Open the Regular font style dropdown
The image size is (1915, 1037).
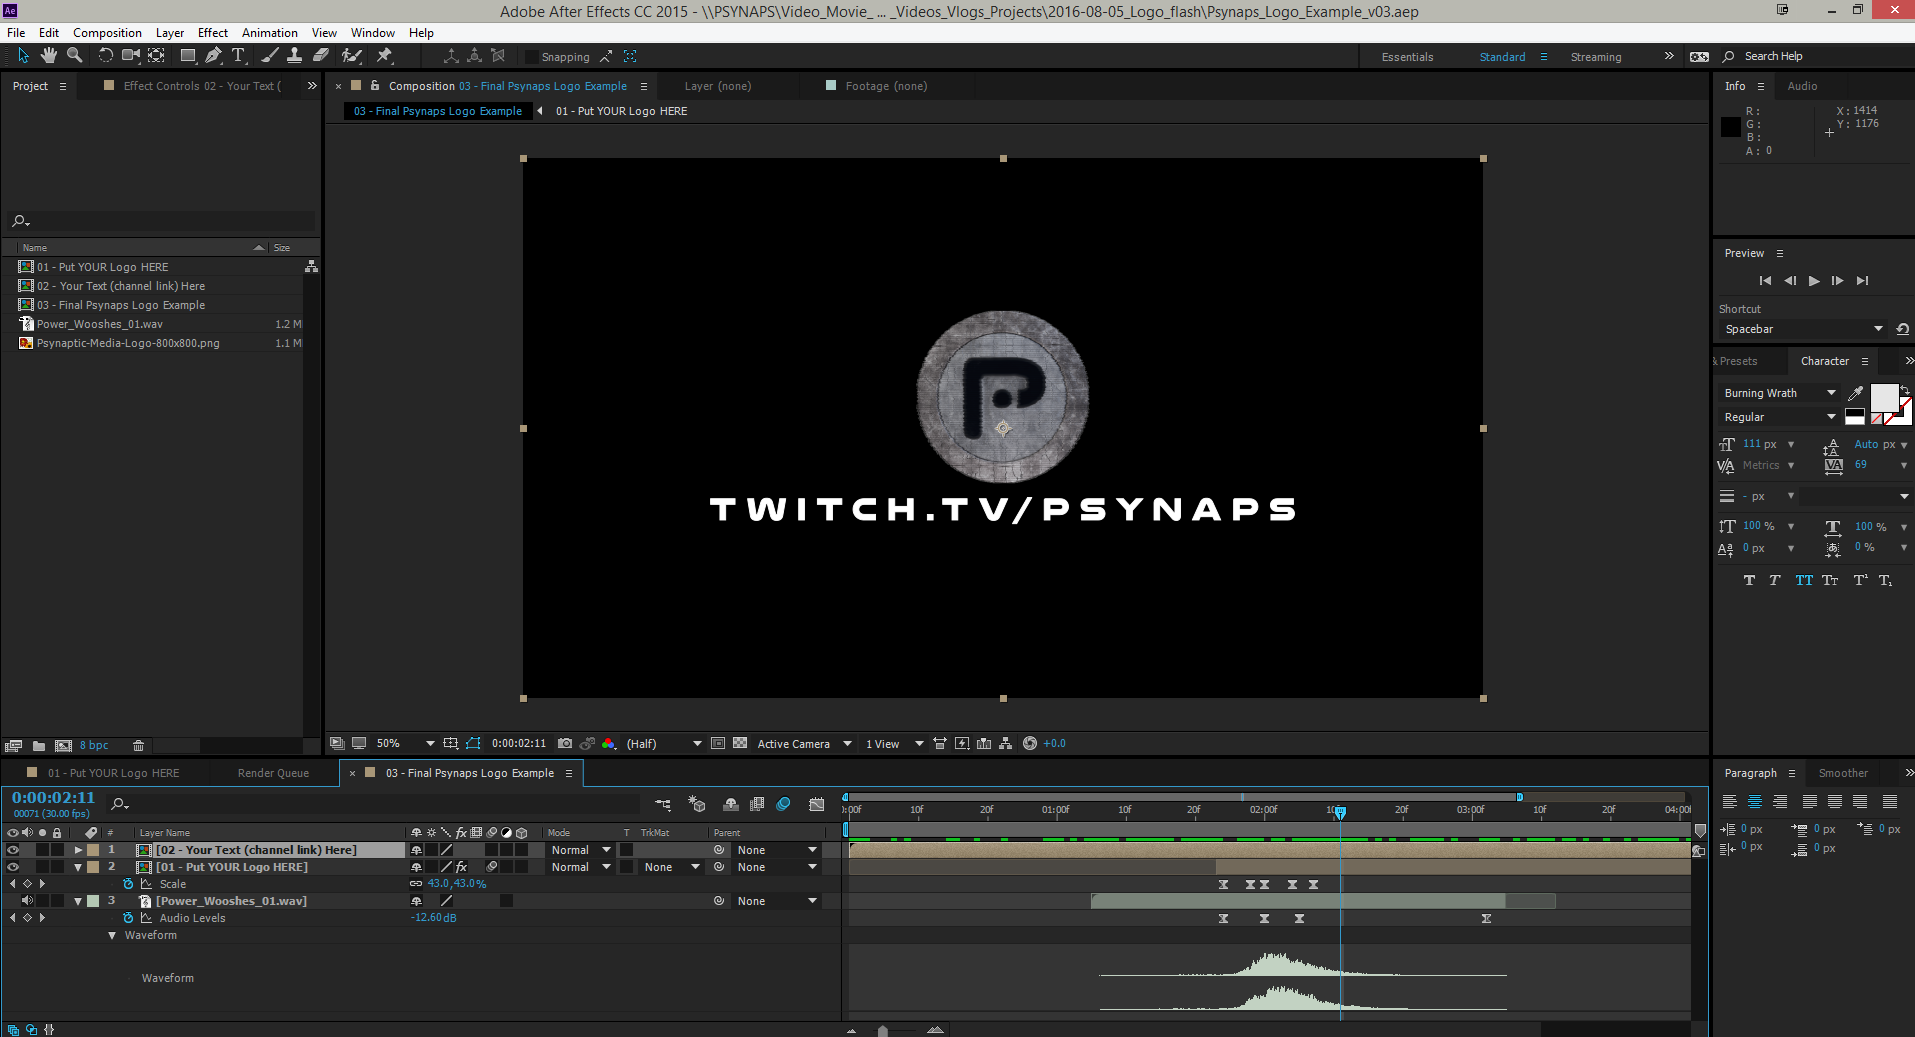1780,417
